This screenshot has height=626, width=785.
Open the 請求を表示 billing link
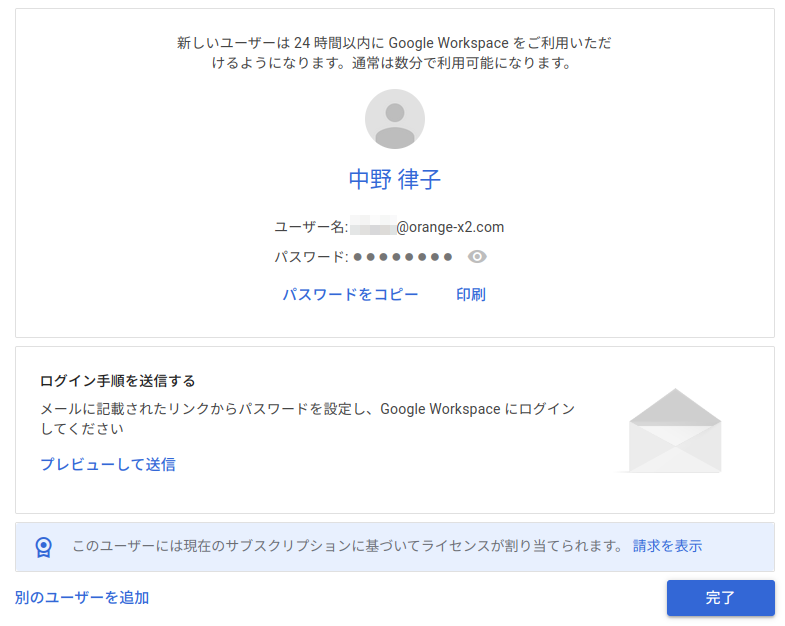click(x=667, y=546)
